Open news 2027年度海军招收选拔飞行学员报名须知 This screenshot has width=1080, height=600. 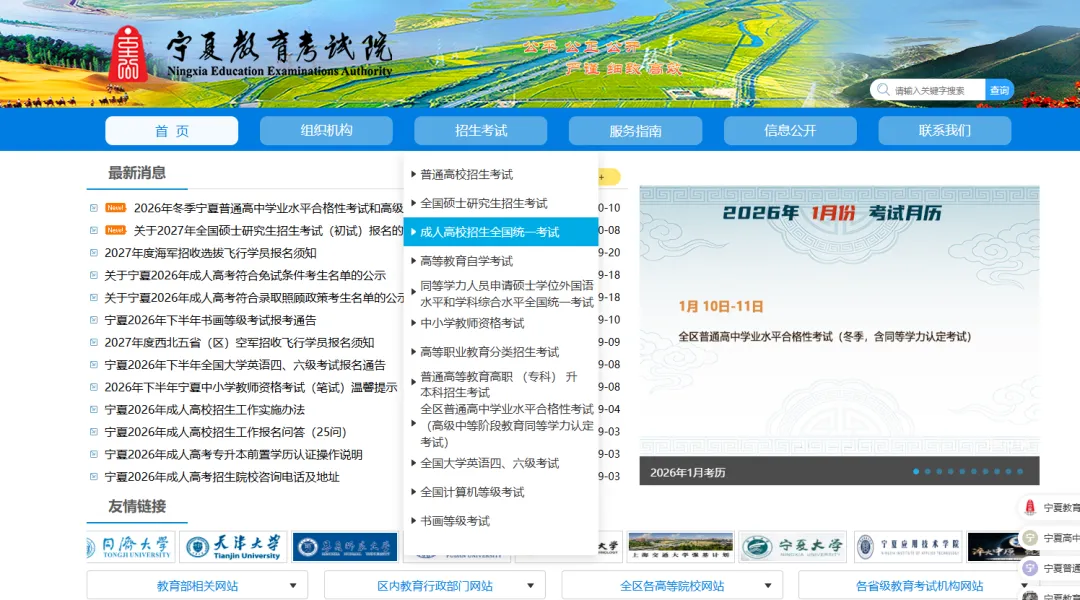[210, 253]
